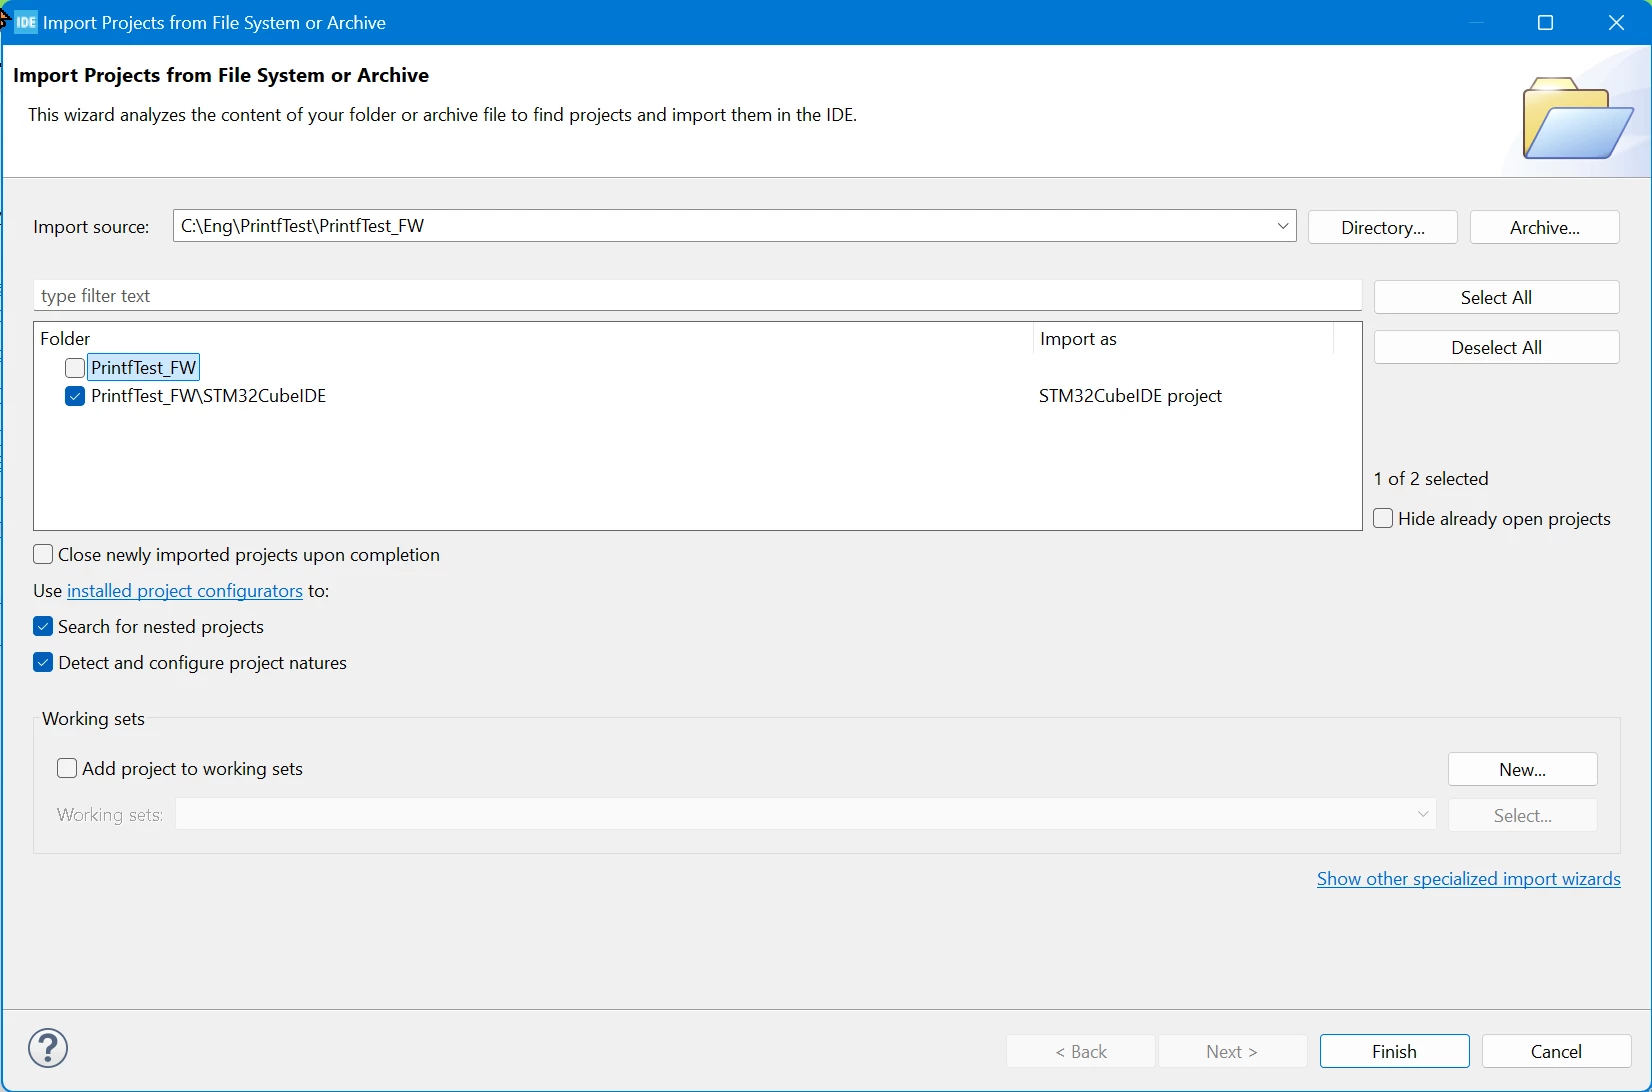Show other specialized import wizards

tap(1468, 879)
